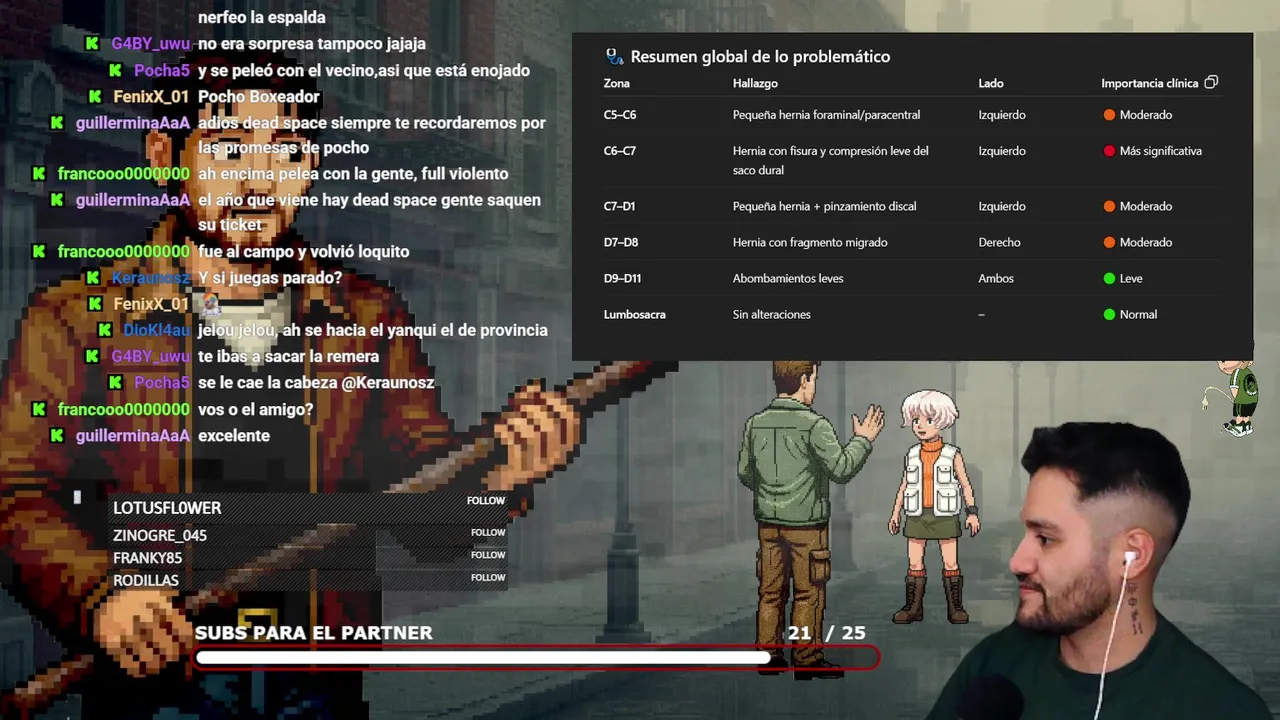Image resolution: width=1280 pixels, height=720 pixels.
Task: Click the 'Y si juegas parado?' message
Action: [270, 277]
